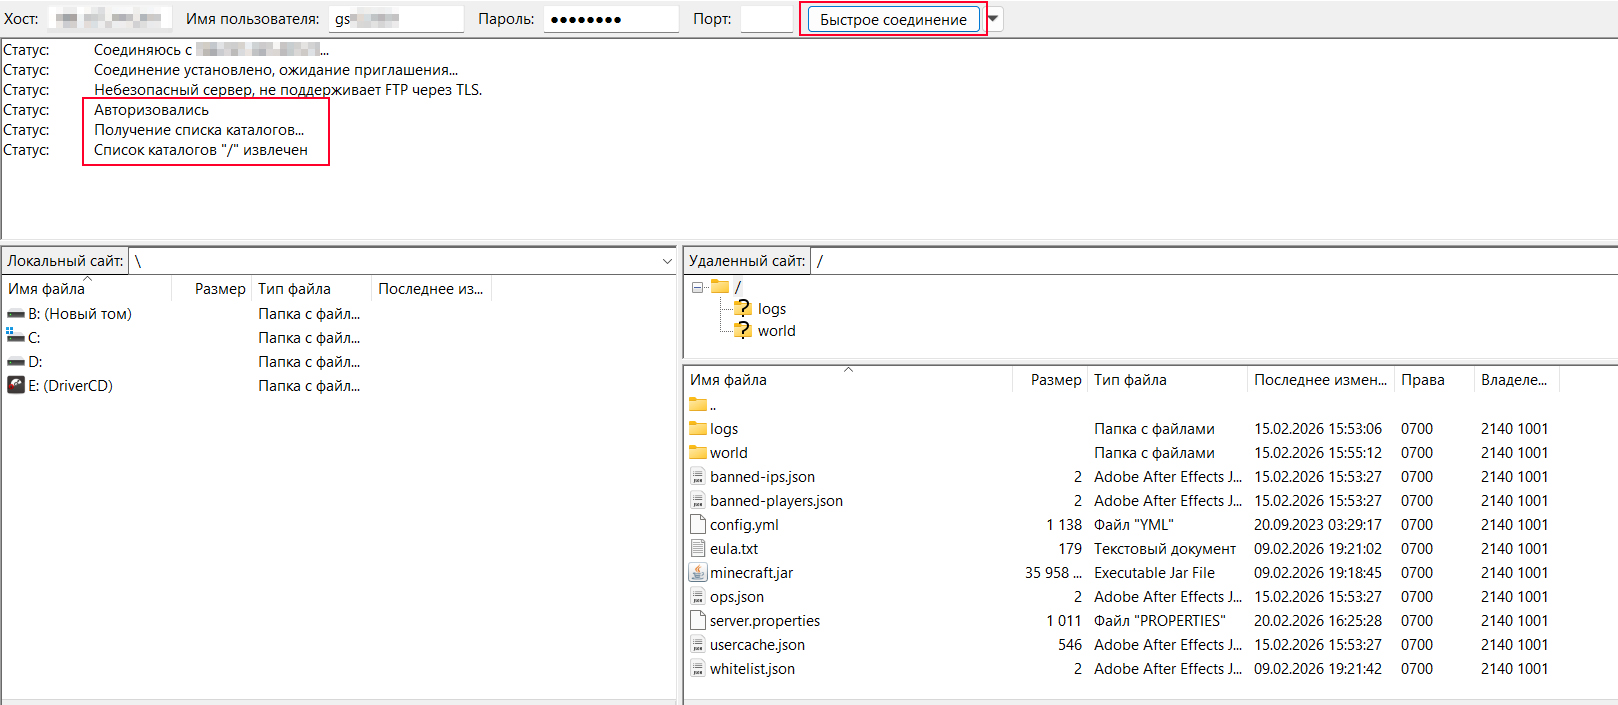Viewport: 1618px width, 705px height.
Task: Click the world folder icon in file list
Action: tap(698, 453)
